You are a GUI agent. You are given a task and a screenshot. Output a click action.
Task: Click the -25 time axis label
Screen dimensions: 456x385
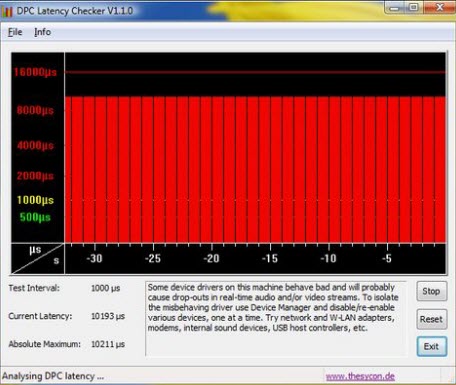click(153, 258)
